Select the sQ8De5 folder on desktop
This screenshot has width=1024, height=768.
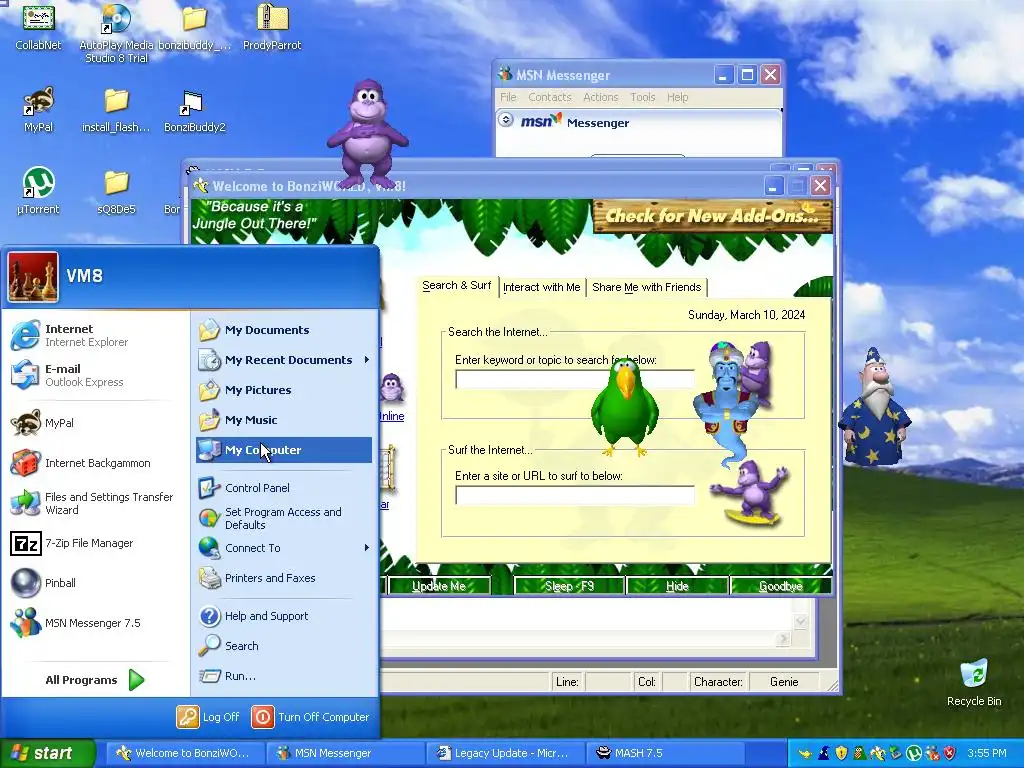[x=116, y=191]
